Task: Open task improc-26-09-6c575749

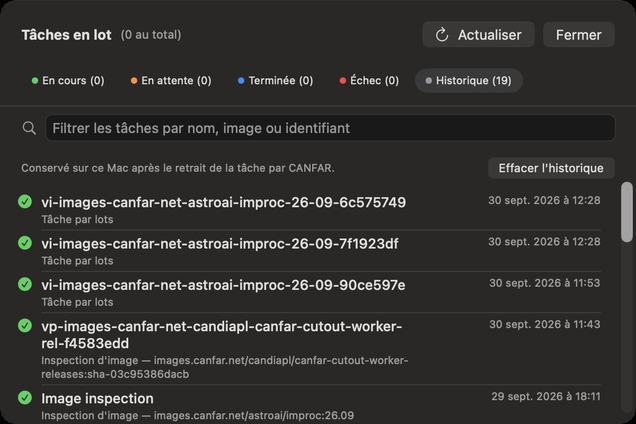Action: 310,210
